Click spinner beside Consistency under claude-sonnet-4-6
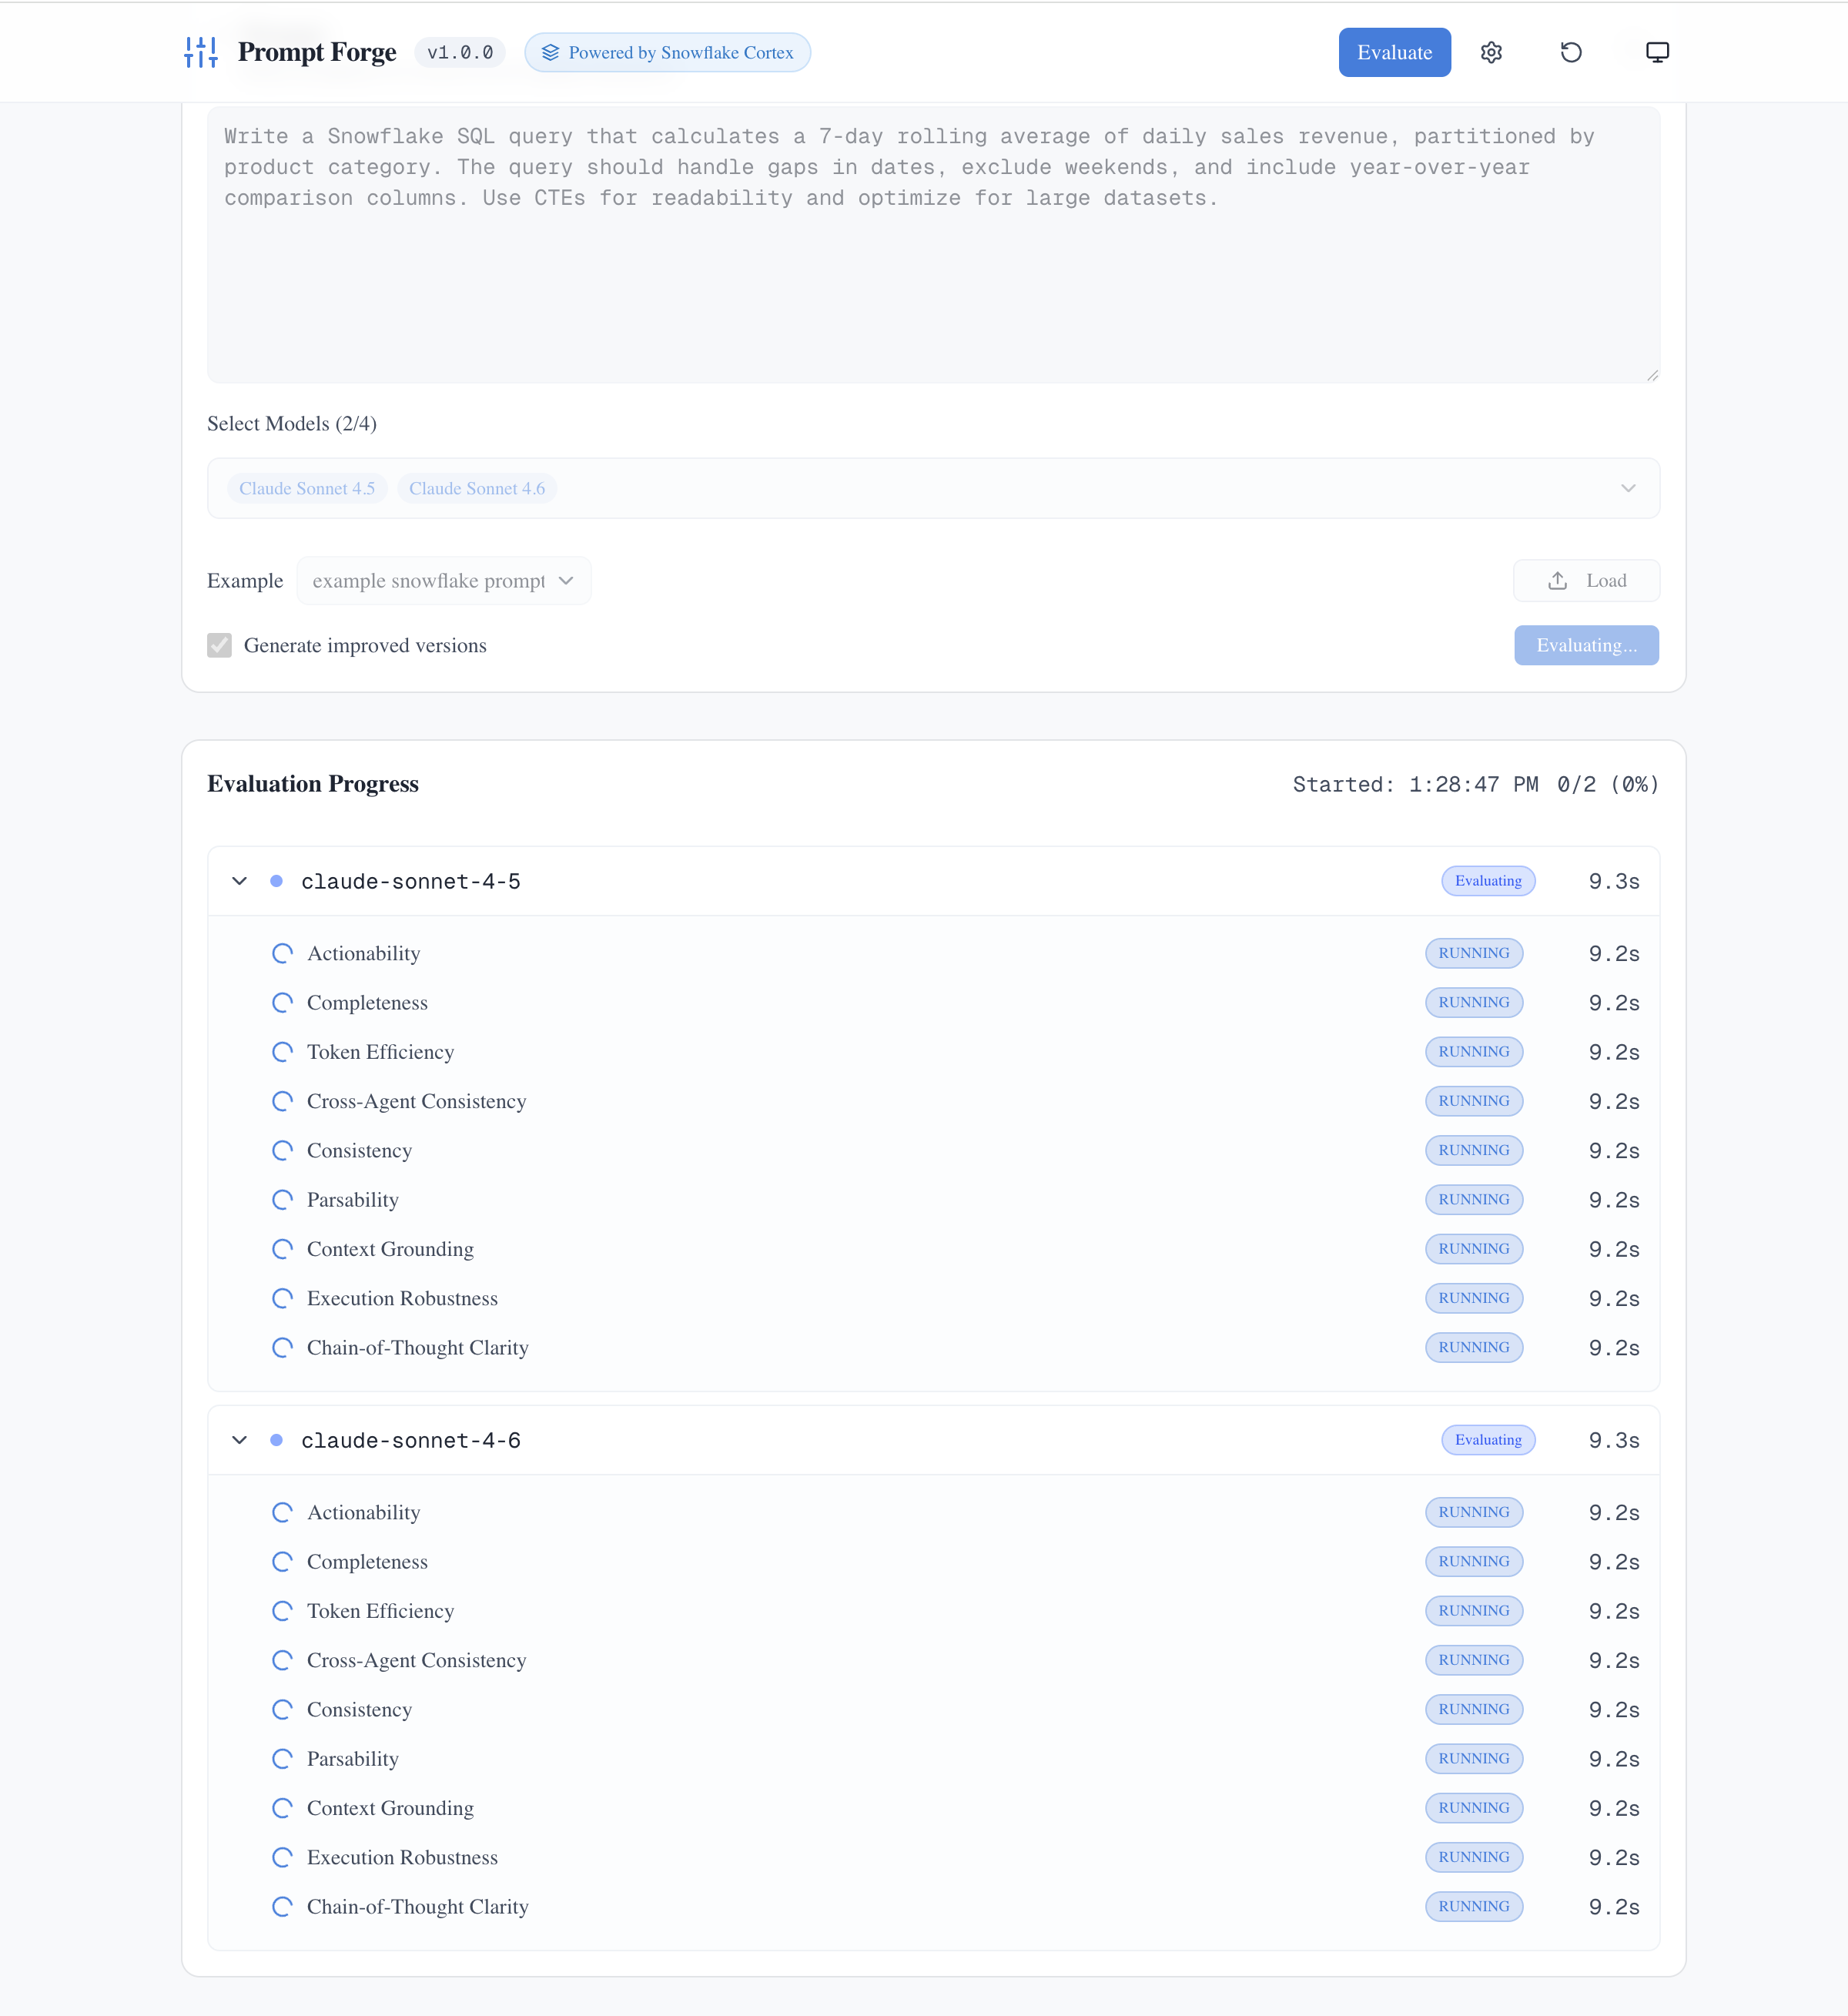The image size is (1848, 2016). click(282, 1709)
